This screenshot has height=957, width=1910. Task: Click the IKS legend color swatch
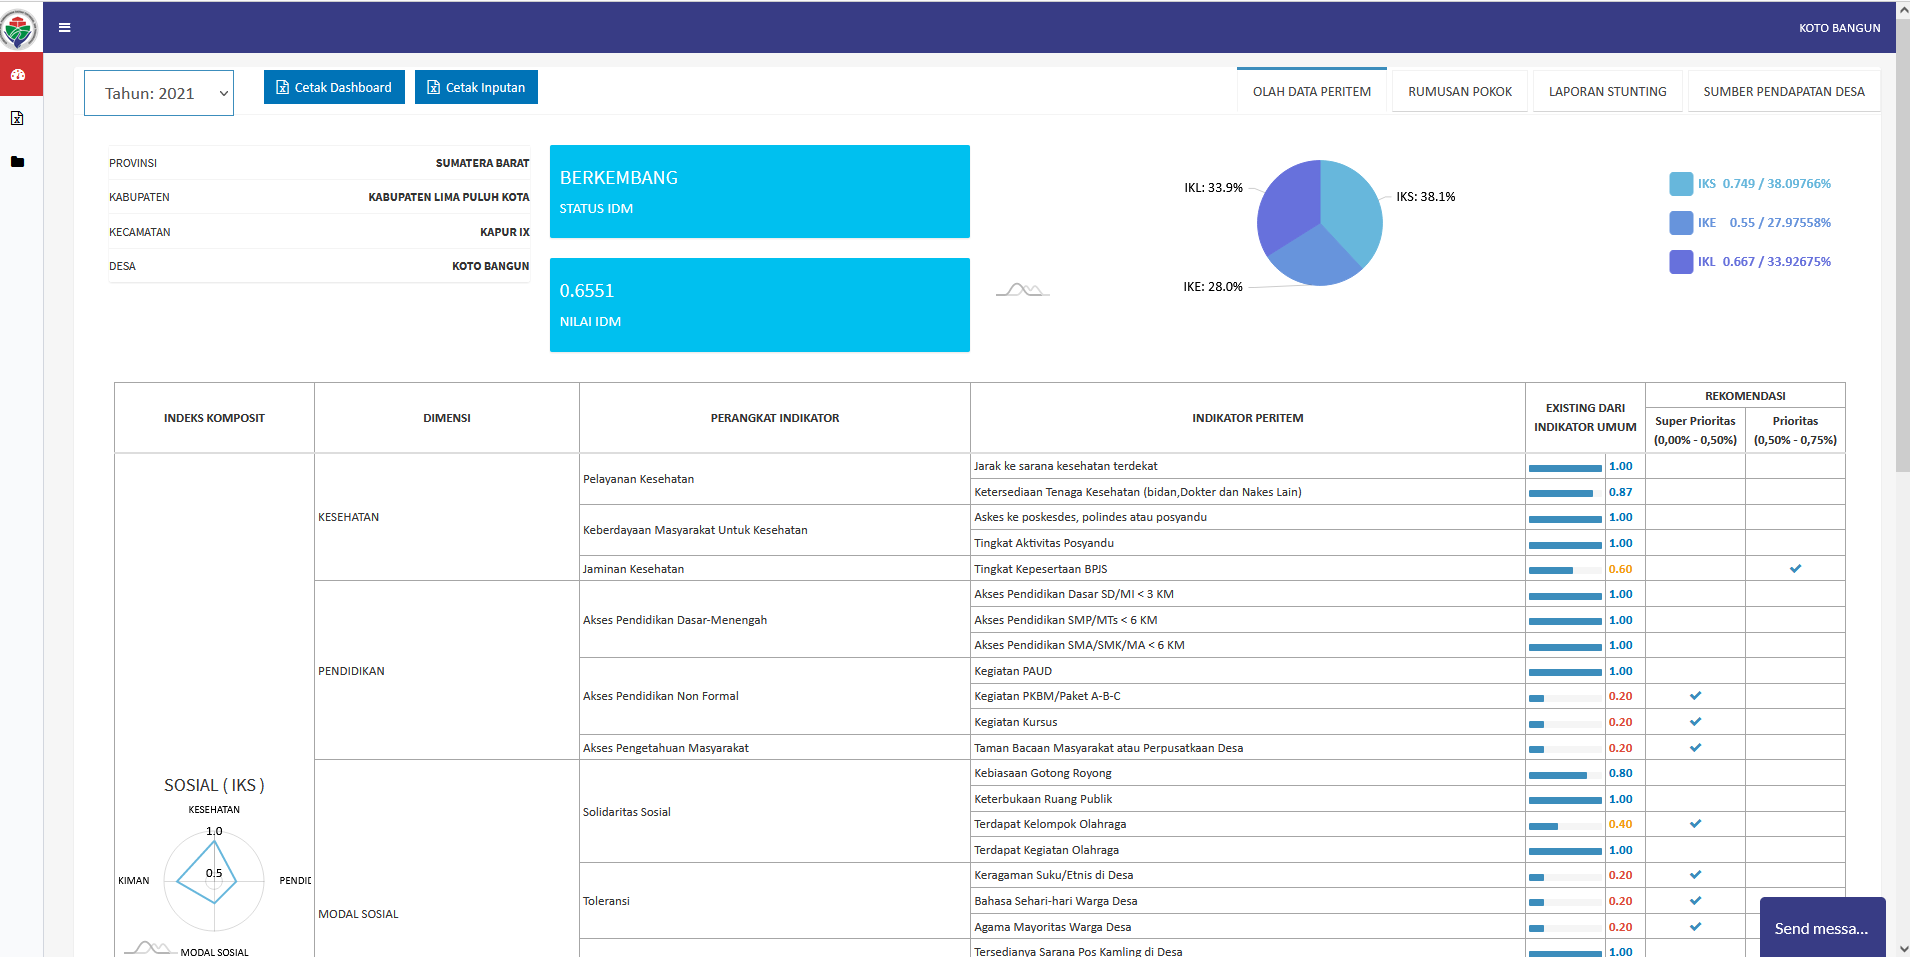point(1681,184)
